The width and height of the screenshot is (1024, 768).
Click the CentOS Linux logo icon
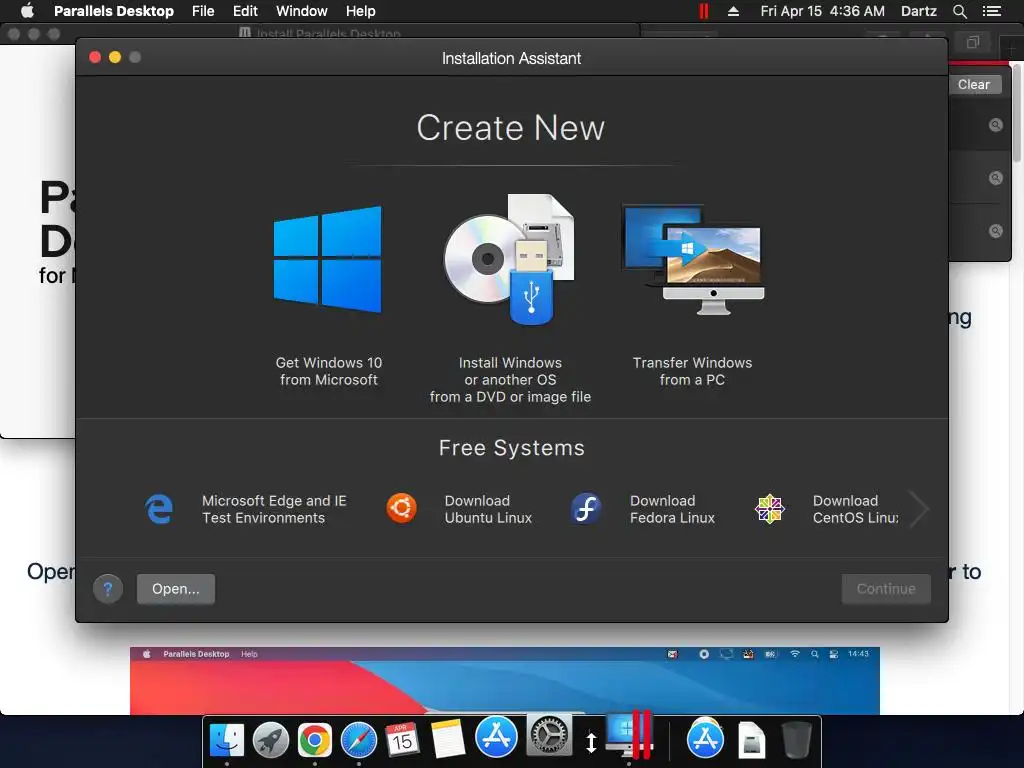(x=769, y=508)
